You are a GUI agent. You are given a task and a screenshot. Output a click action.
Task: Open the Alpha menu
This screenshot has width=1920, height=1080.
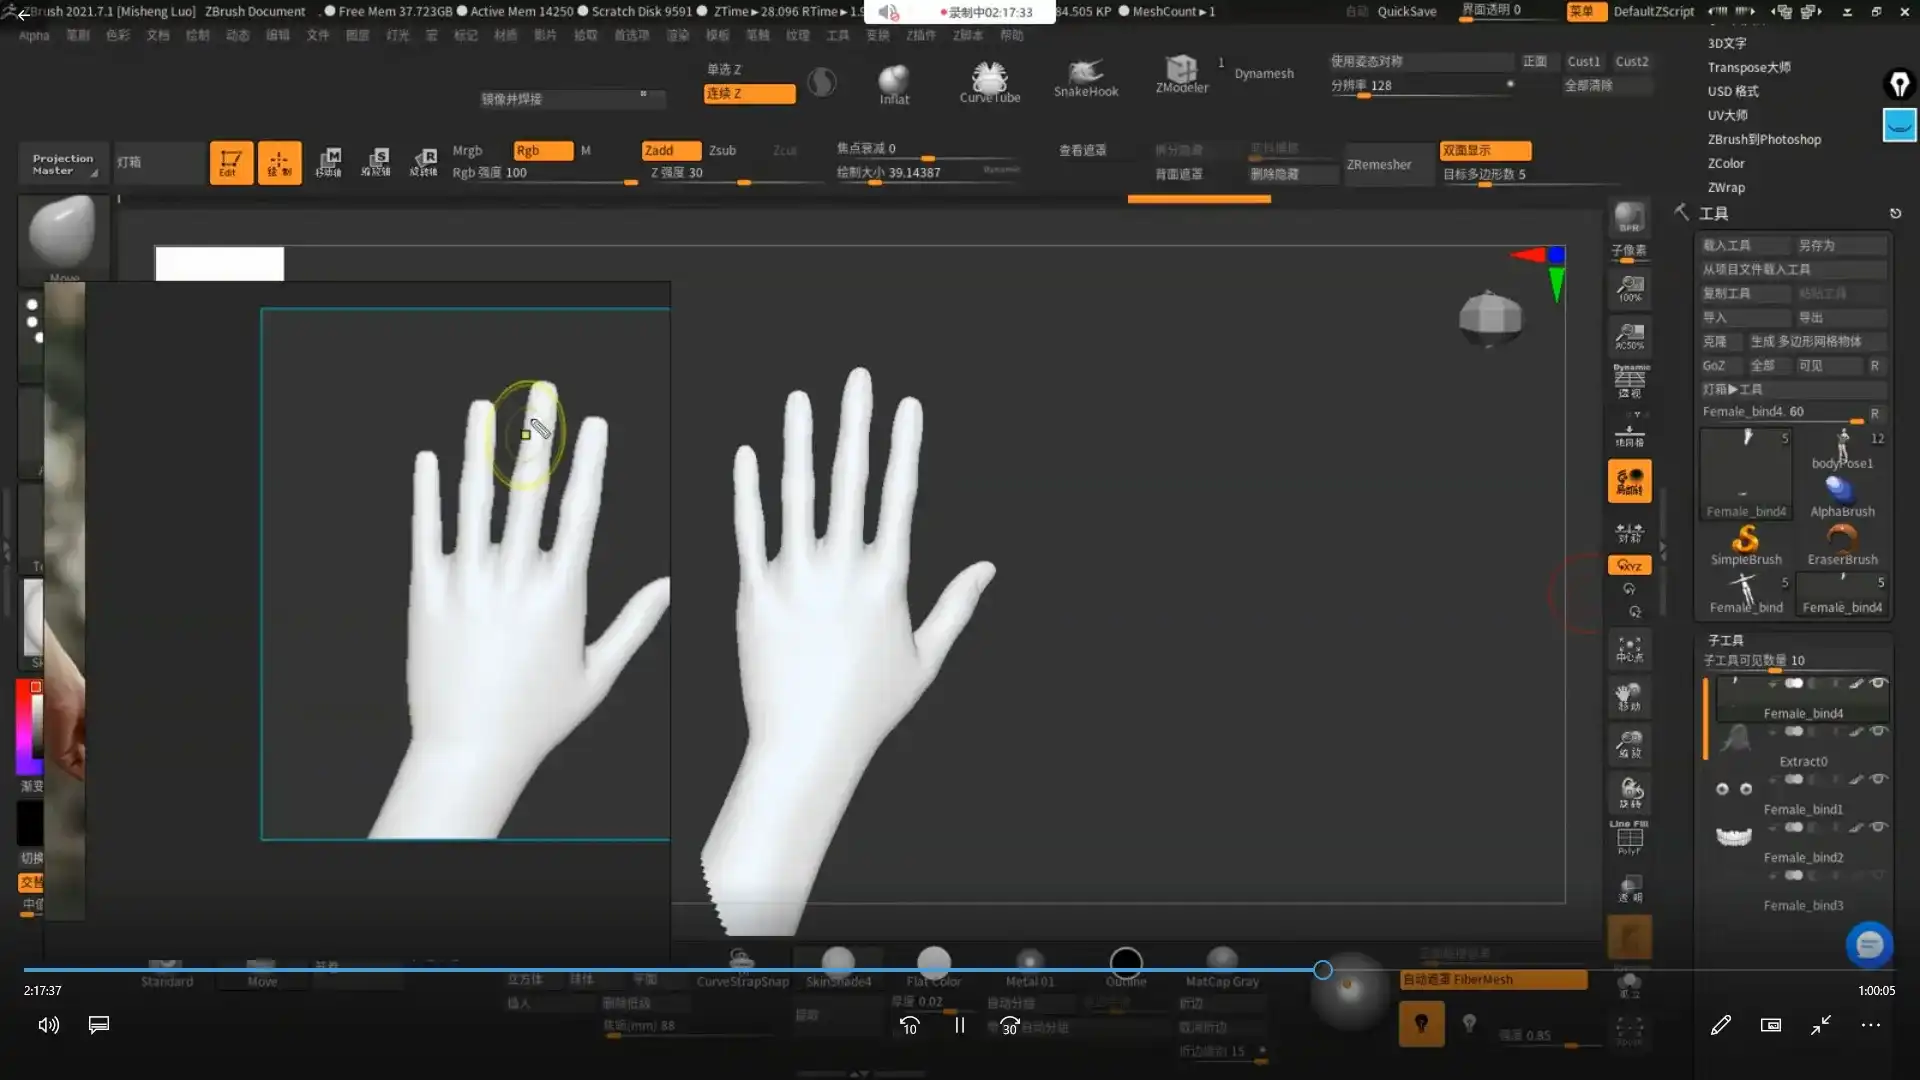pyautogui.click(x=34, y=35)
